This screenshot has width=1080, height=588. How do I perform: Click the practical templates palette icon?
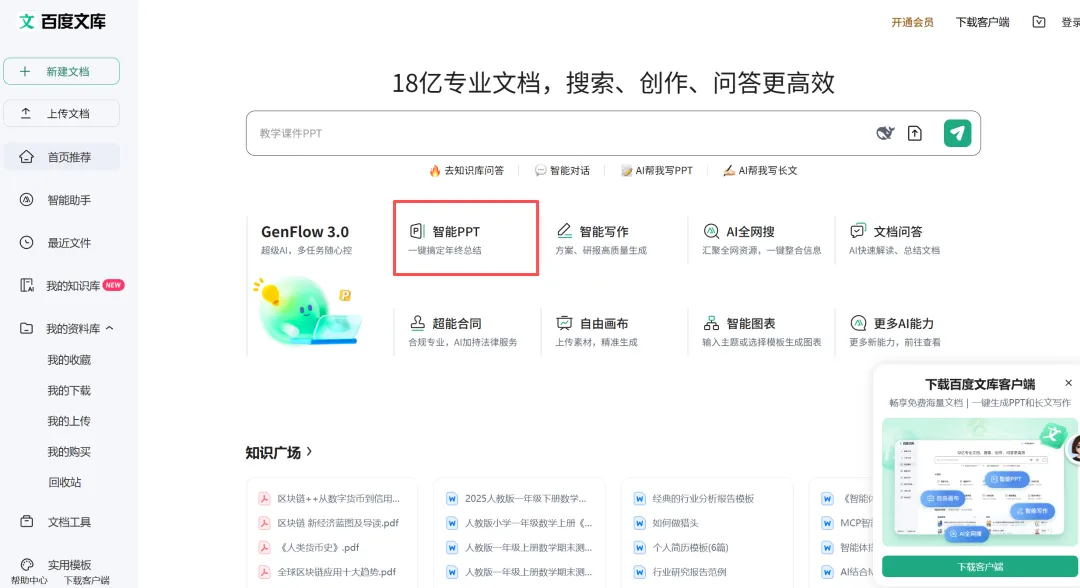coord(26,565)
